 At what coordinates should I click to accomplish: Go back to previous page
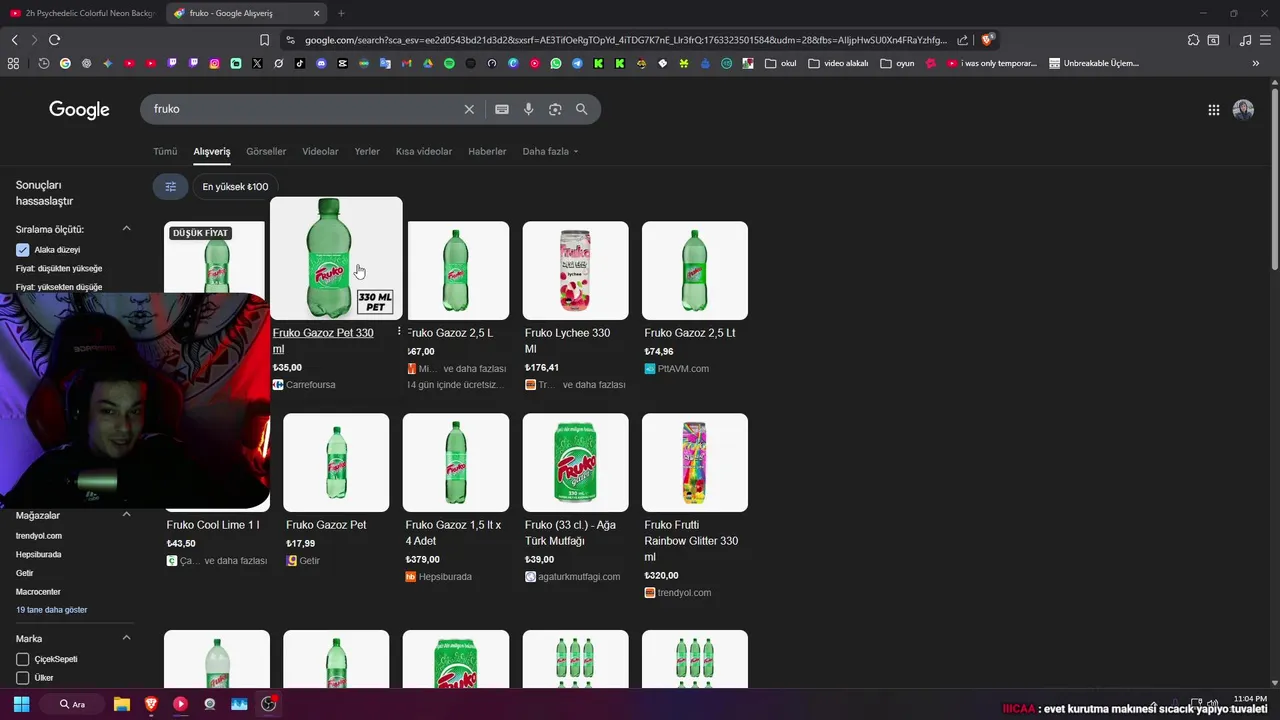tap(14, 40)
